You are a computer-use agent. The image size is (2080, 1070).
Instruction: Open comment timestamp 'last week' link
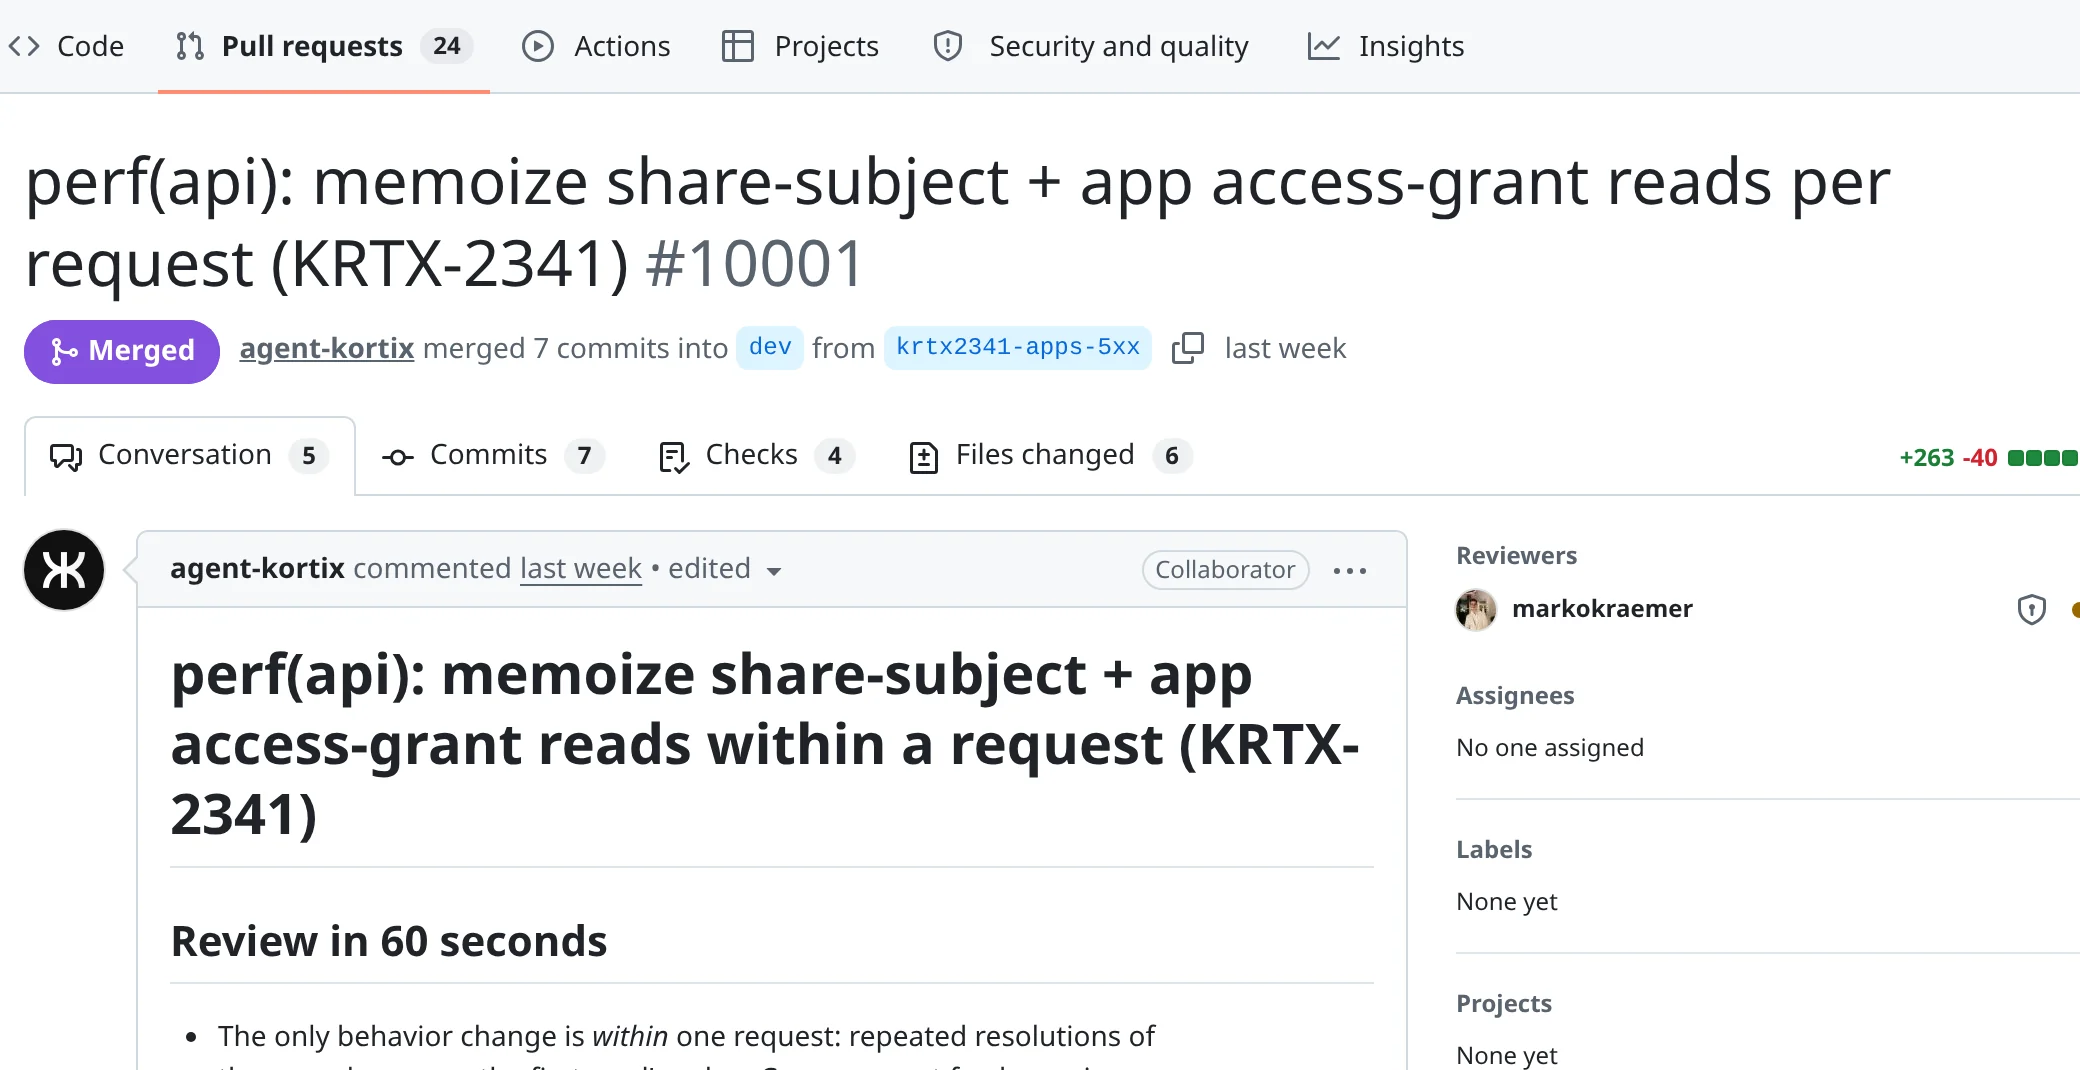[581, 569]
